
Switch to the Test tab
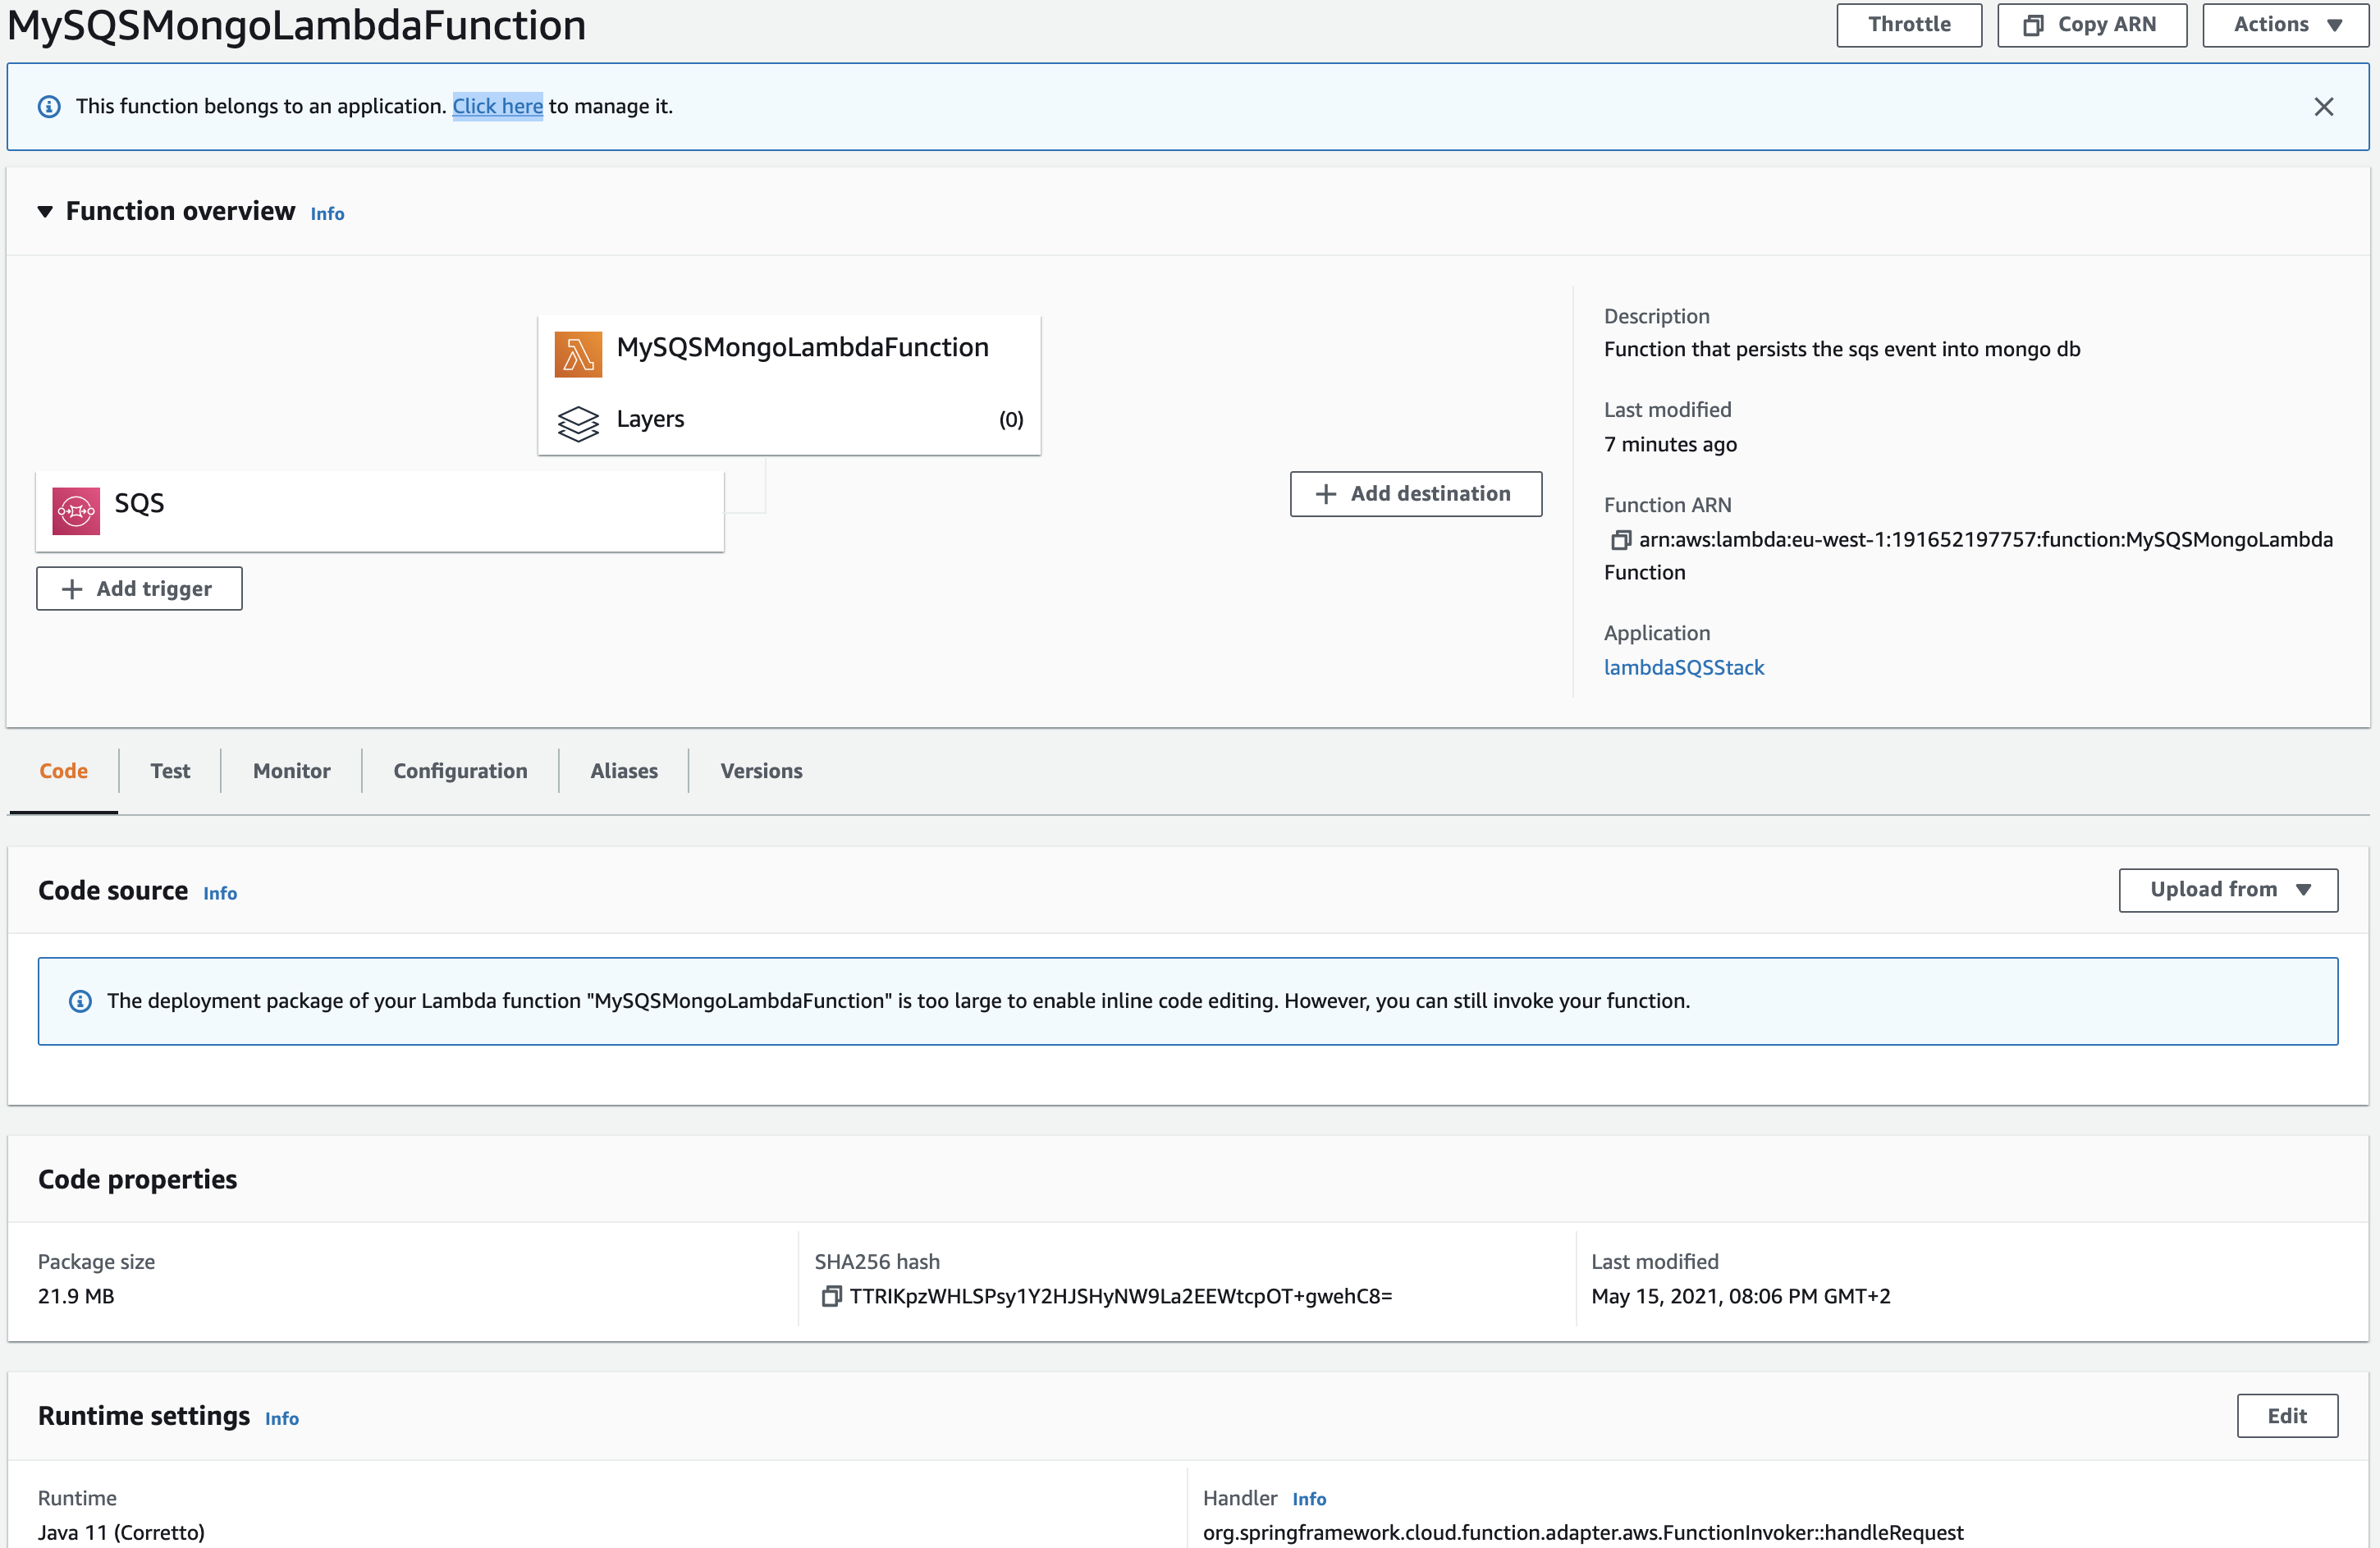click(170, 771)
